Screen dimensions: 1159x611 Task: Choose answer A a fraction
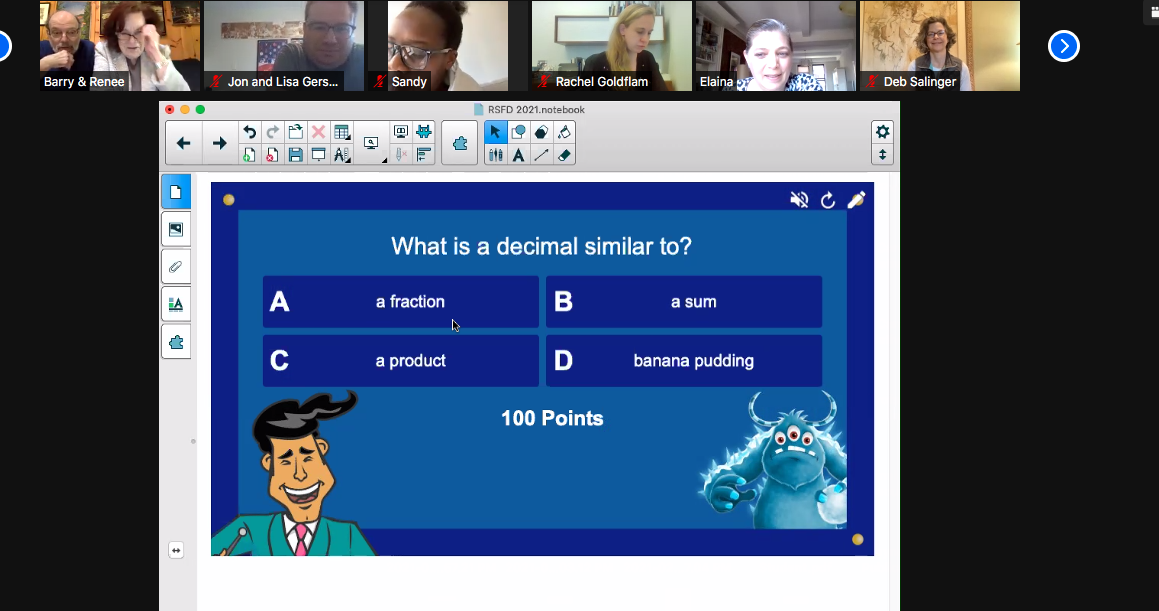[x=401, y=301]
